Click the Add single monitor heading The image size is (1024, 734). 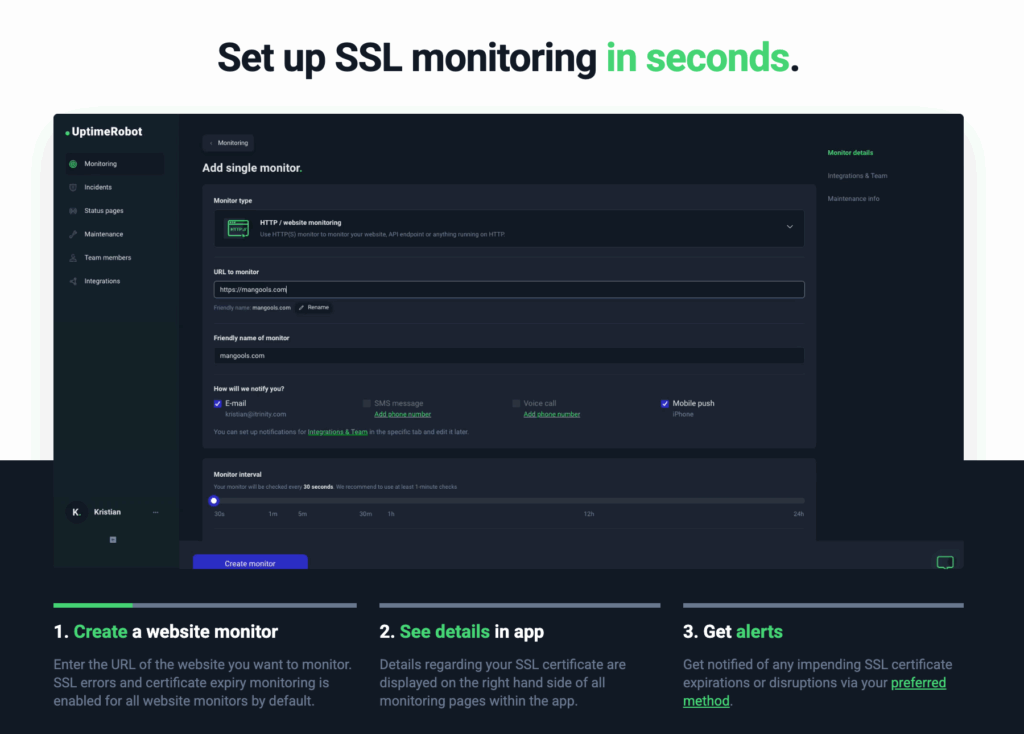click(252, 168)
